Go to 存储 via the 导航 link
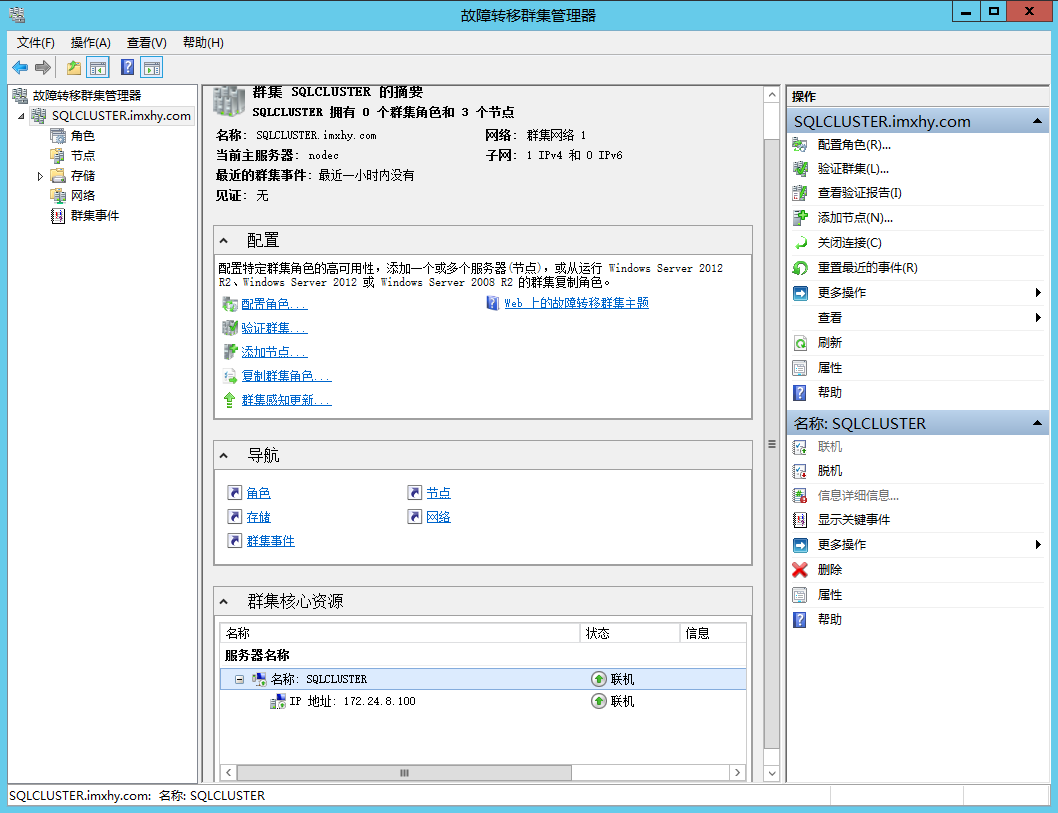This screenshot has width=1058, height=813. [258, 517]
